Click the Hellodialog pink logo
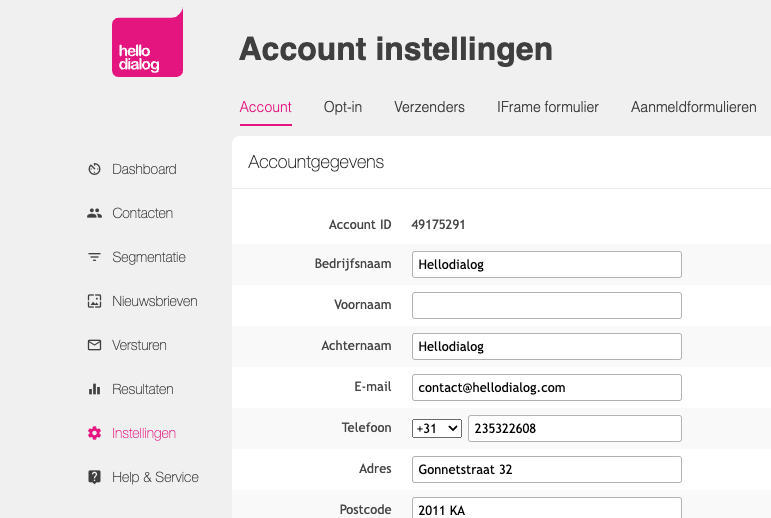771x518 pixels. tap(148, 43)
